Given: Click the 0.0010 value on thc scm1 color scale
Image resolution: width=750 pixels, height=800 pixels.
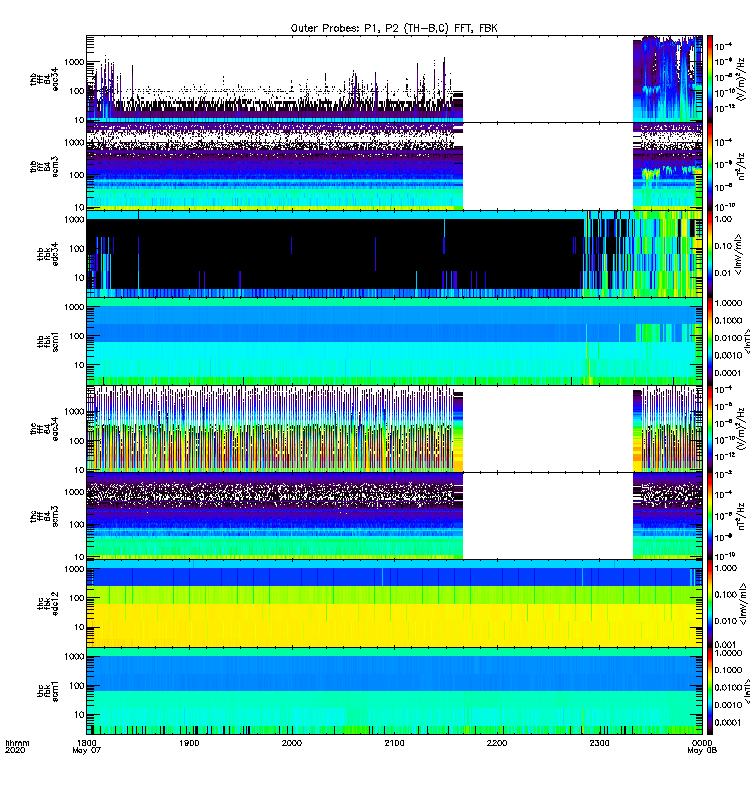Looking at the screenshot, I should [x=728, y=705].
